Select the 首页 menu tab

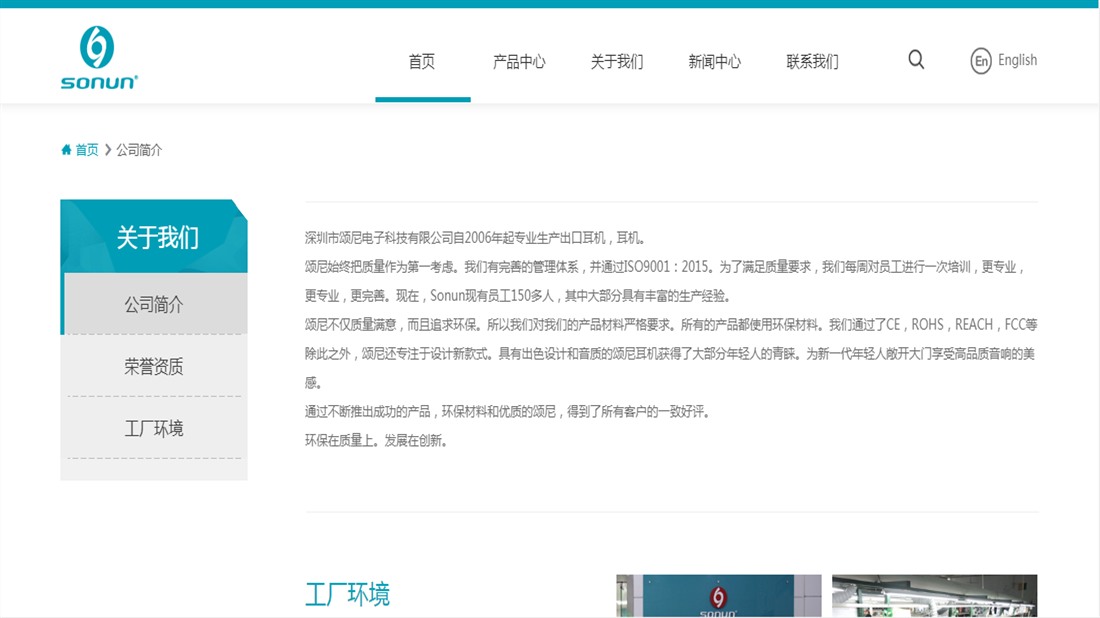pos(421,61)
